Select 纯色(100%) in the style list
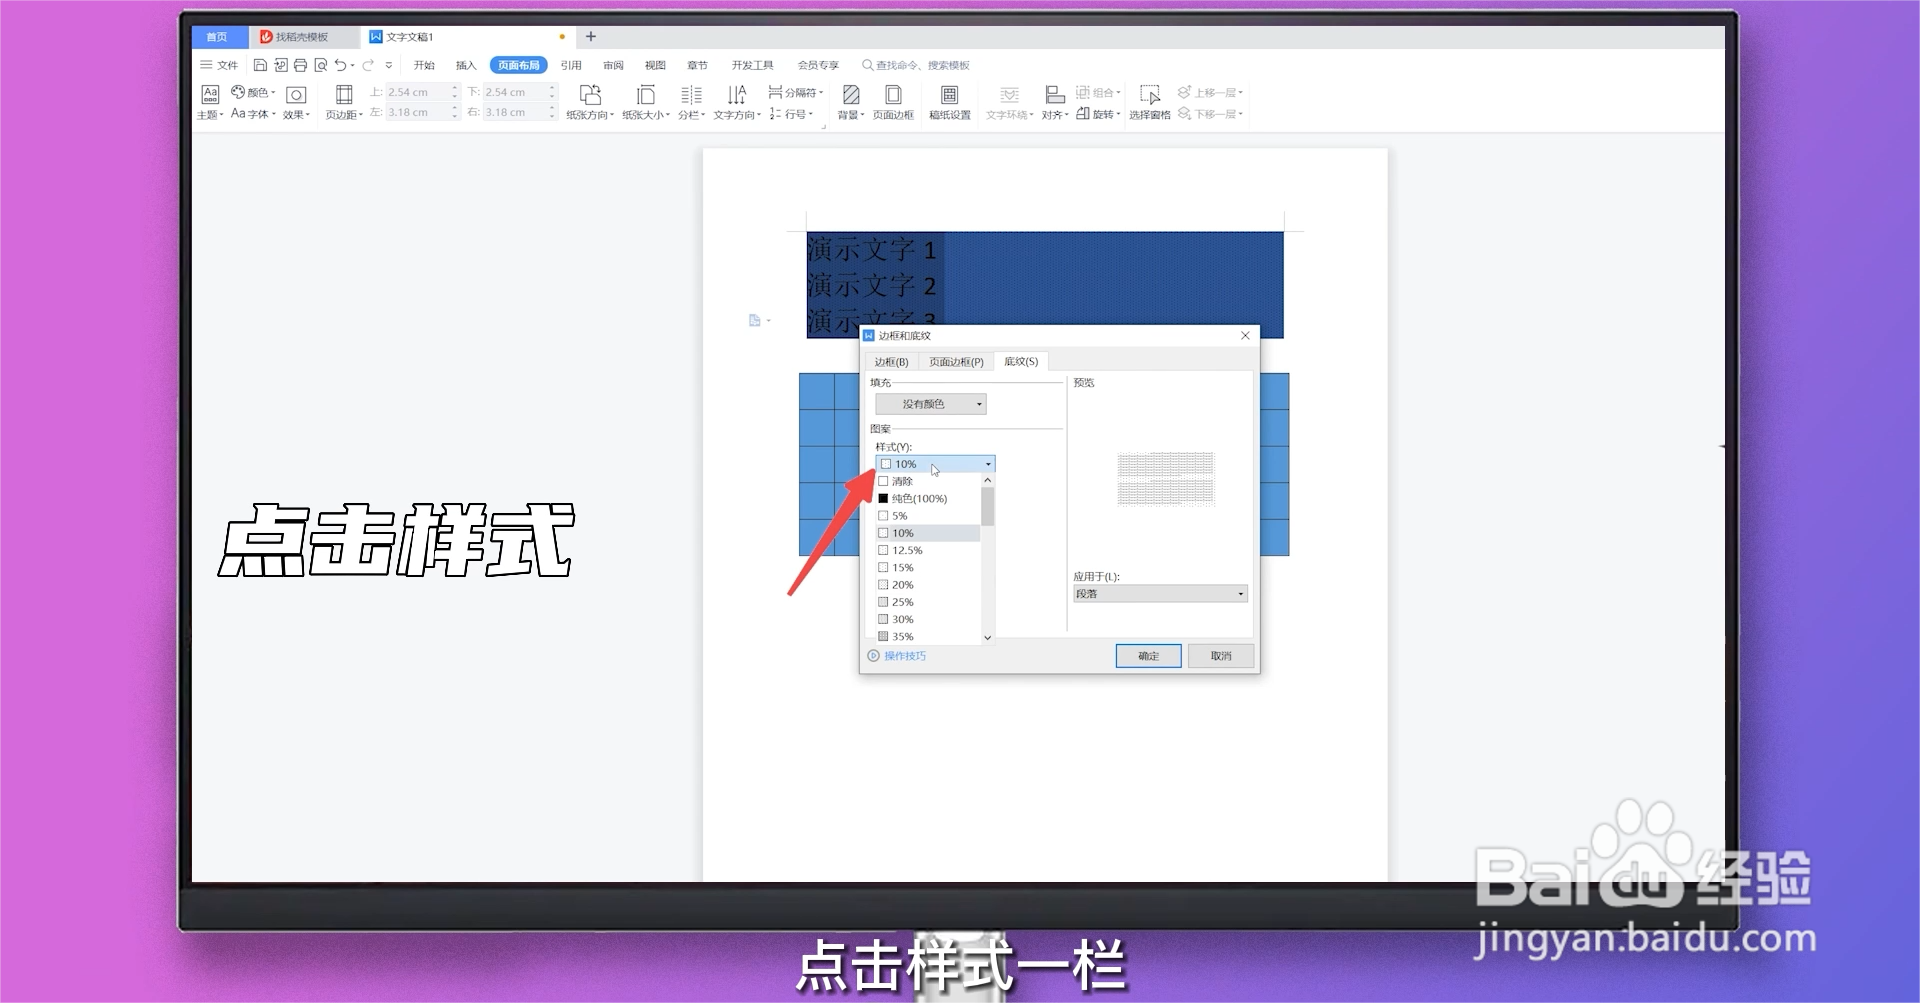Viewport: 1920px width, 1003px height. 928,498
